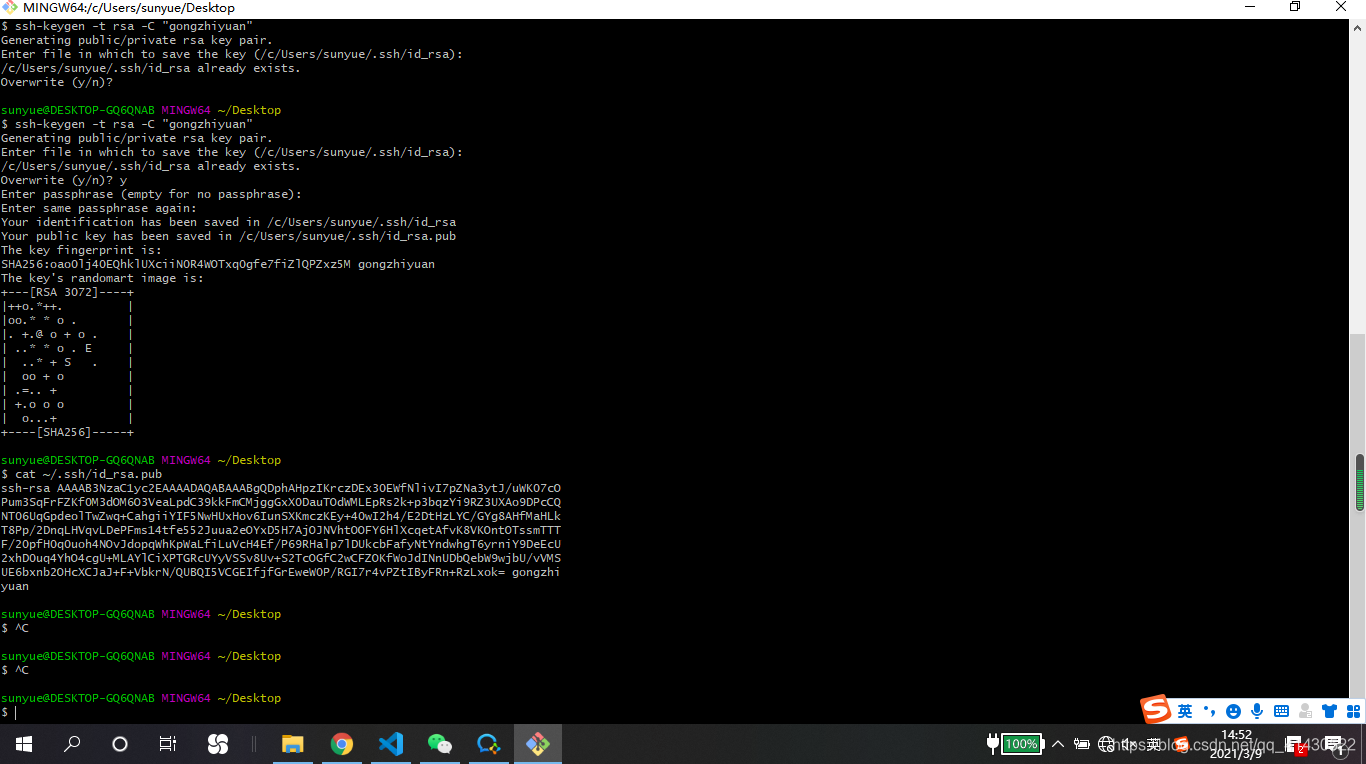
Task: Open File Explorer from the taskbar
Action: (292, 744)
